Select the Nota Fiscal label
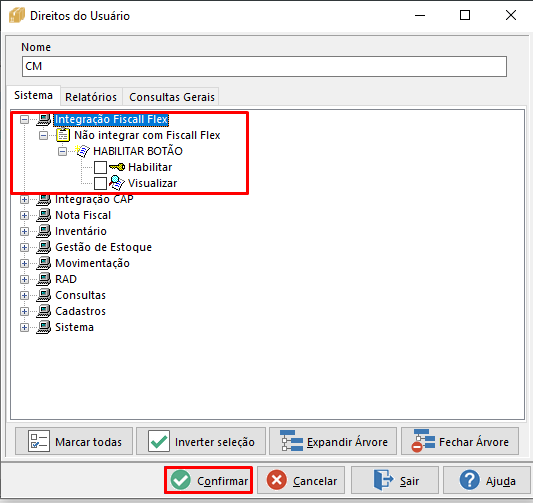The image size is (533, 503). tap(83, 215)
